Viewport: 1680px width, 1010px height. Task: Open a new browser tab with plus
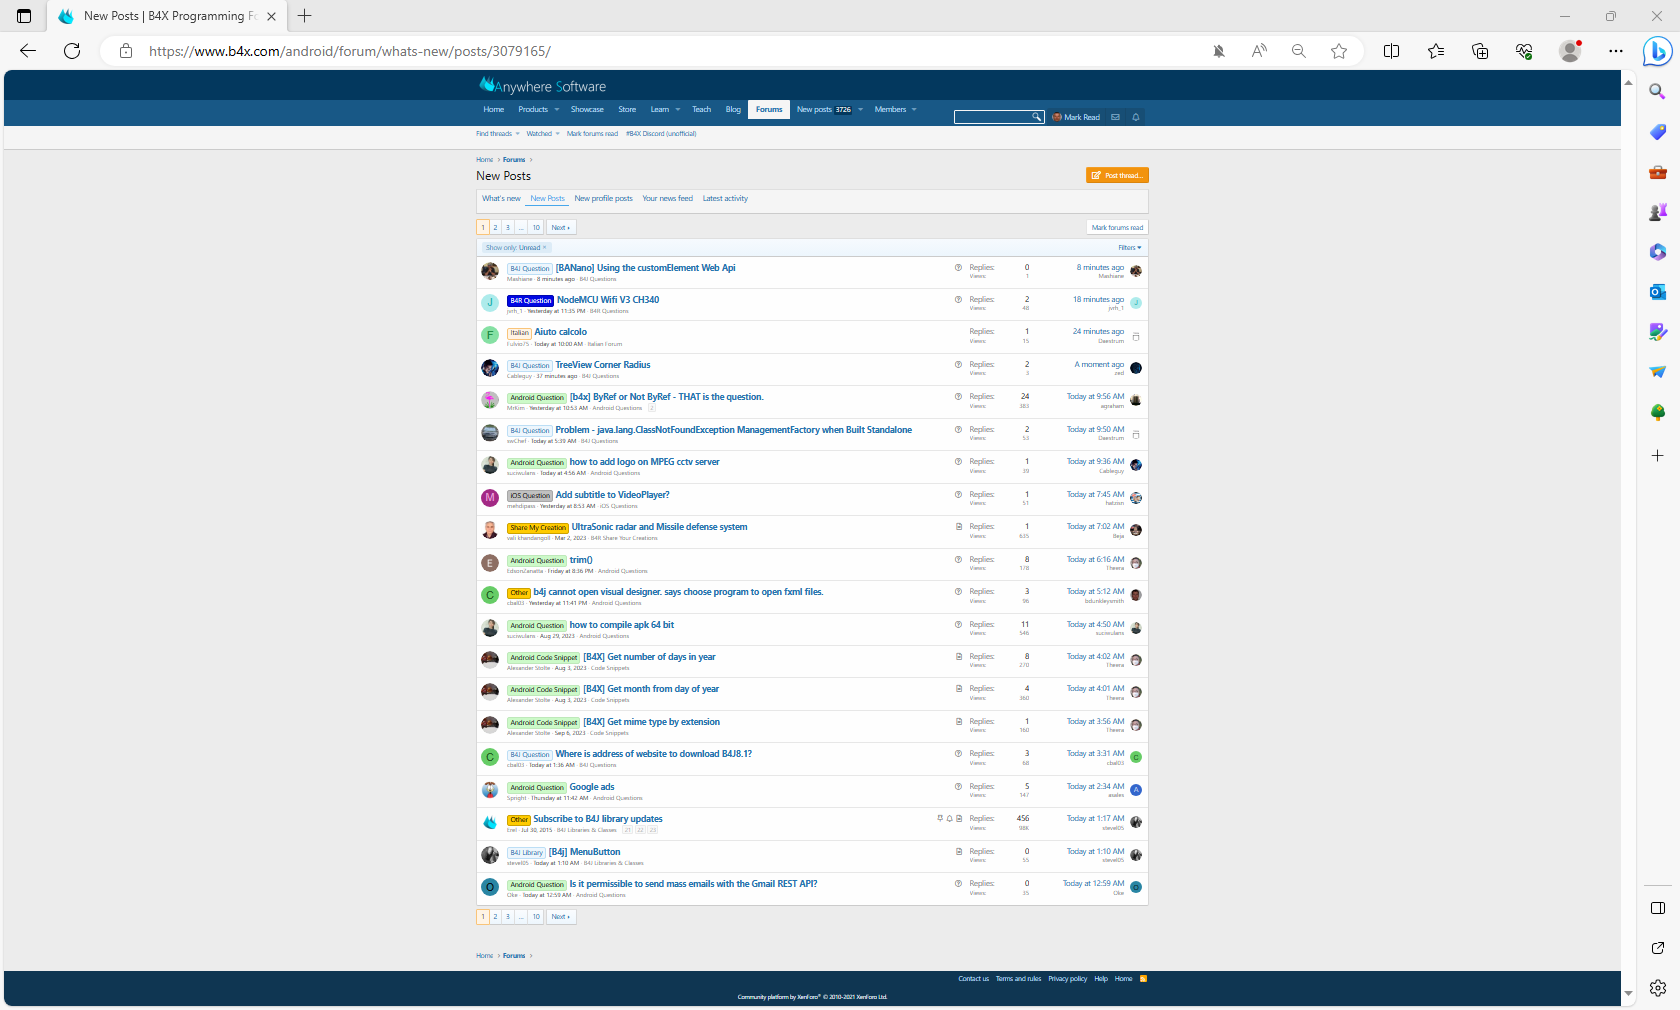[x=305, y=16]
